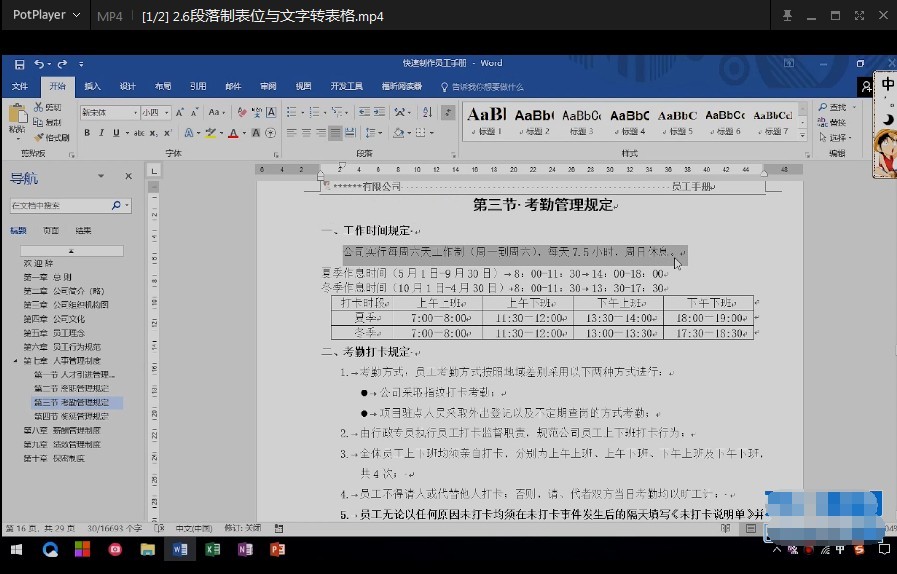Image resolution: width=897 pixels, height=574 pixels.
Task: Switch to the 插入 ribbon tab
Action: pos(92,86)
